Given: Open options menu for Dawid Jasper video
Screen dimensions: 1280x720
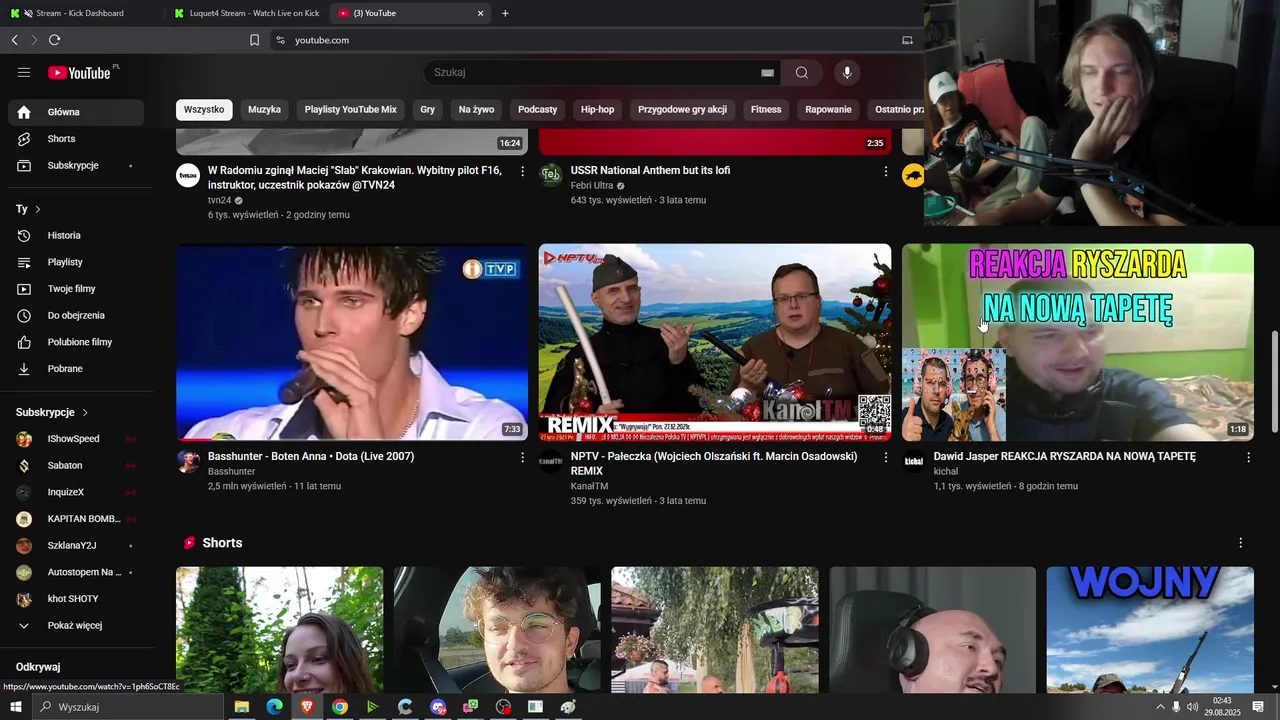Looking at the screenshot, I should click(x=1248, y=457).
